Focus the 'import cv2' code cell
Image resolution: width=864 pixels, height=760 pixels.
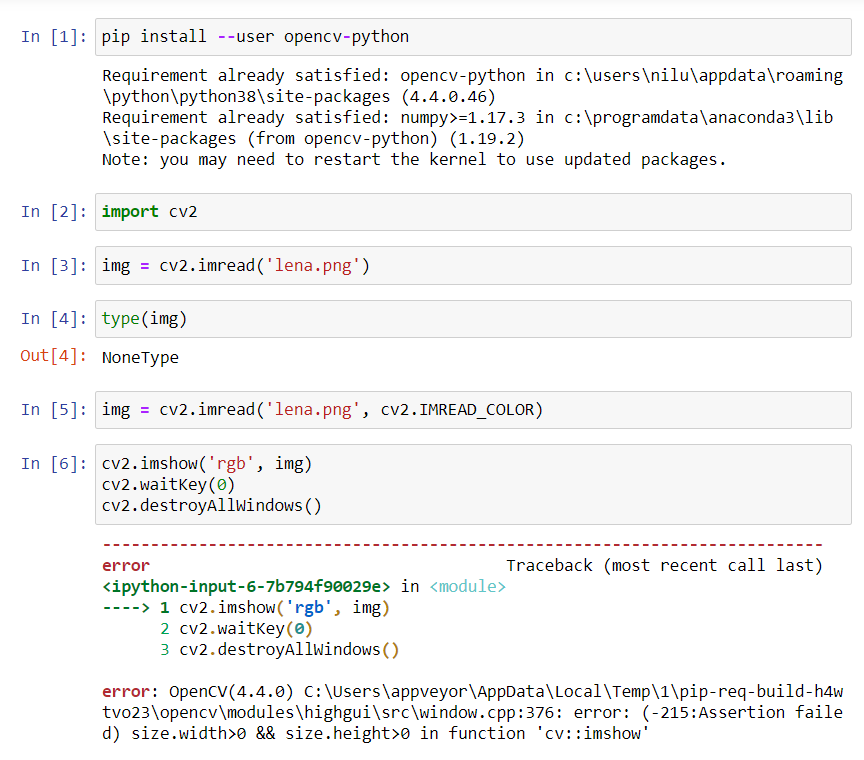click(473, 212)
